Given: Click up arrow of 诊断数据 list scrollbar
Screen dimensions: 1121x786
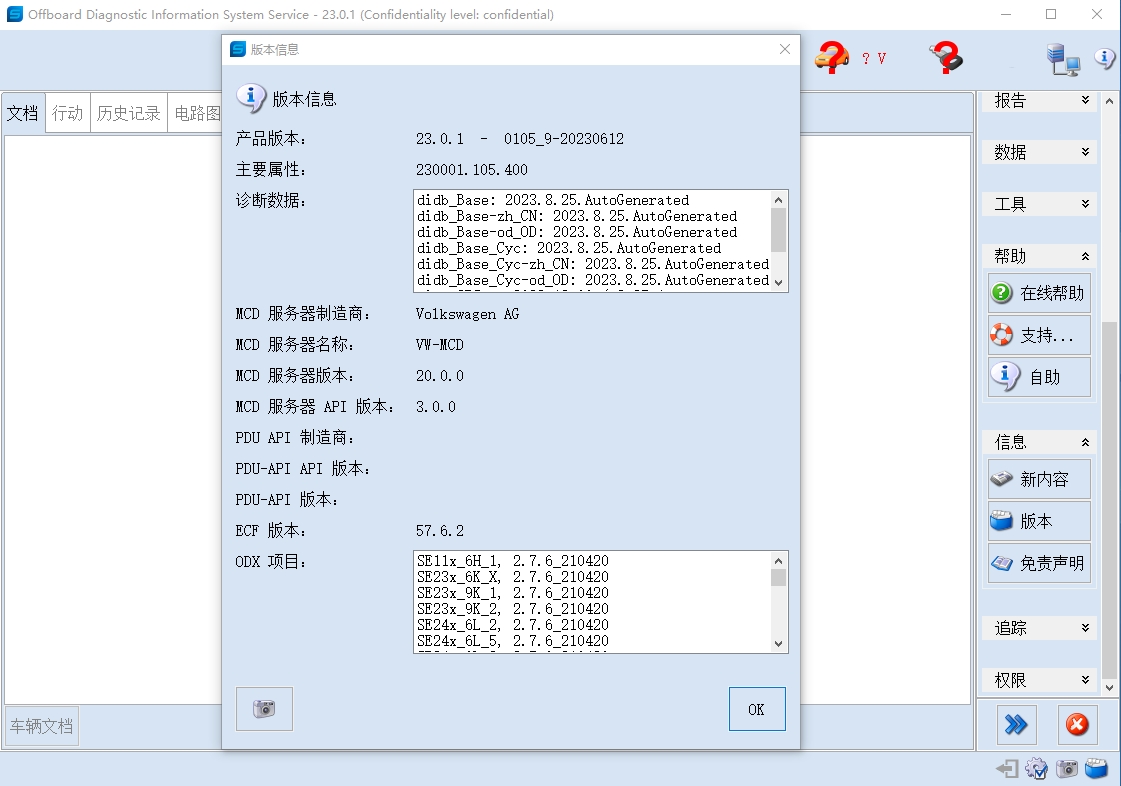Looking at the screenshot, I should coord(779,200).
